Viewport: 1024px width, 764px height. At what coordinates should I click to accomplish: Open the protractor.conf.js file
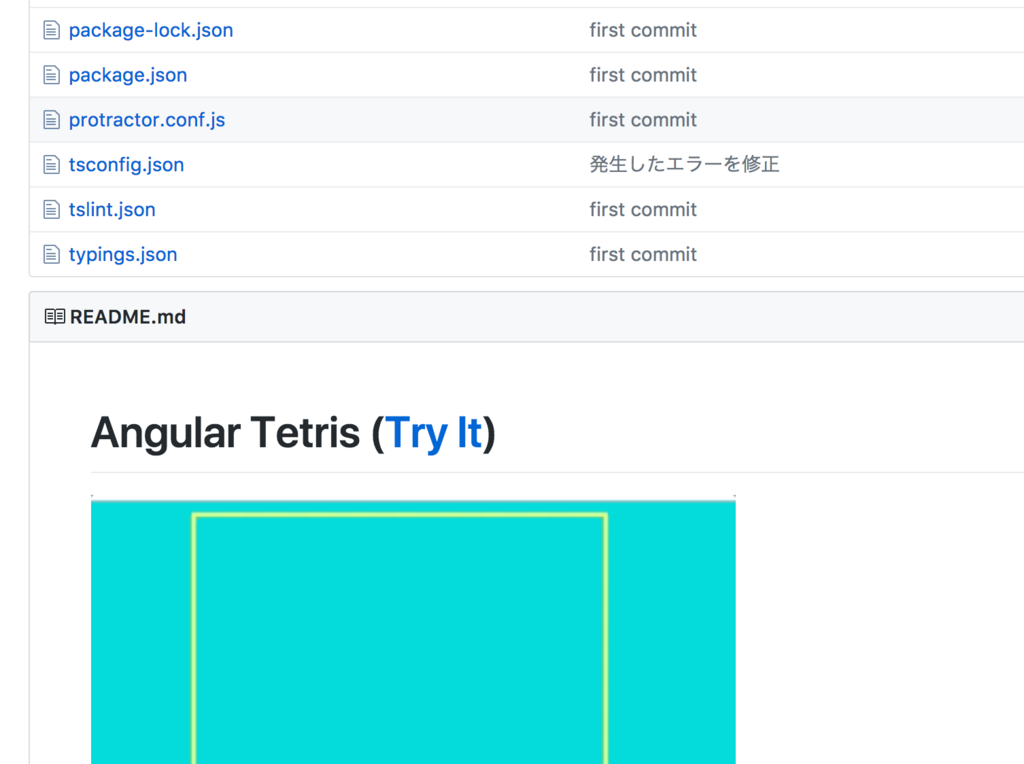point(146,119)
